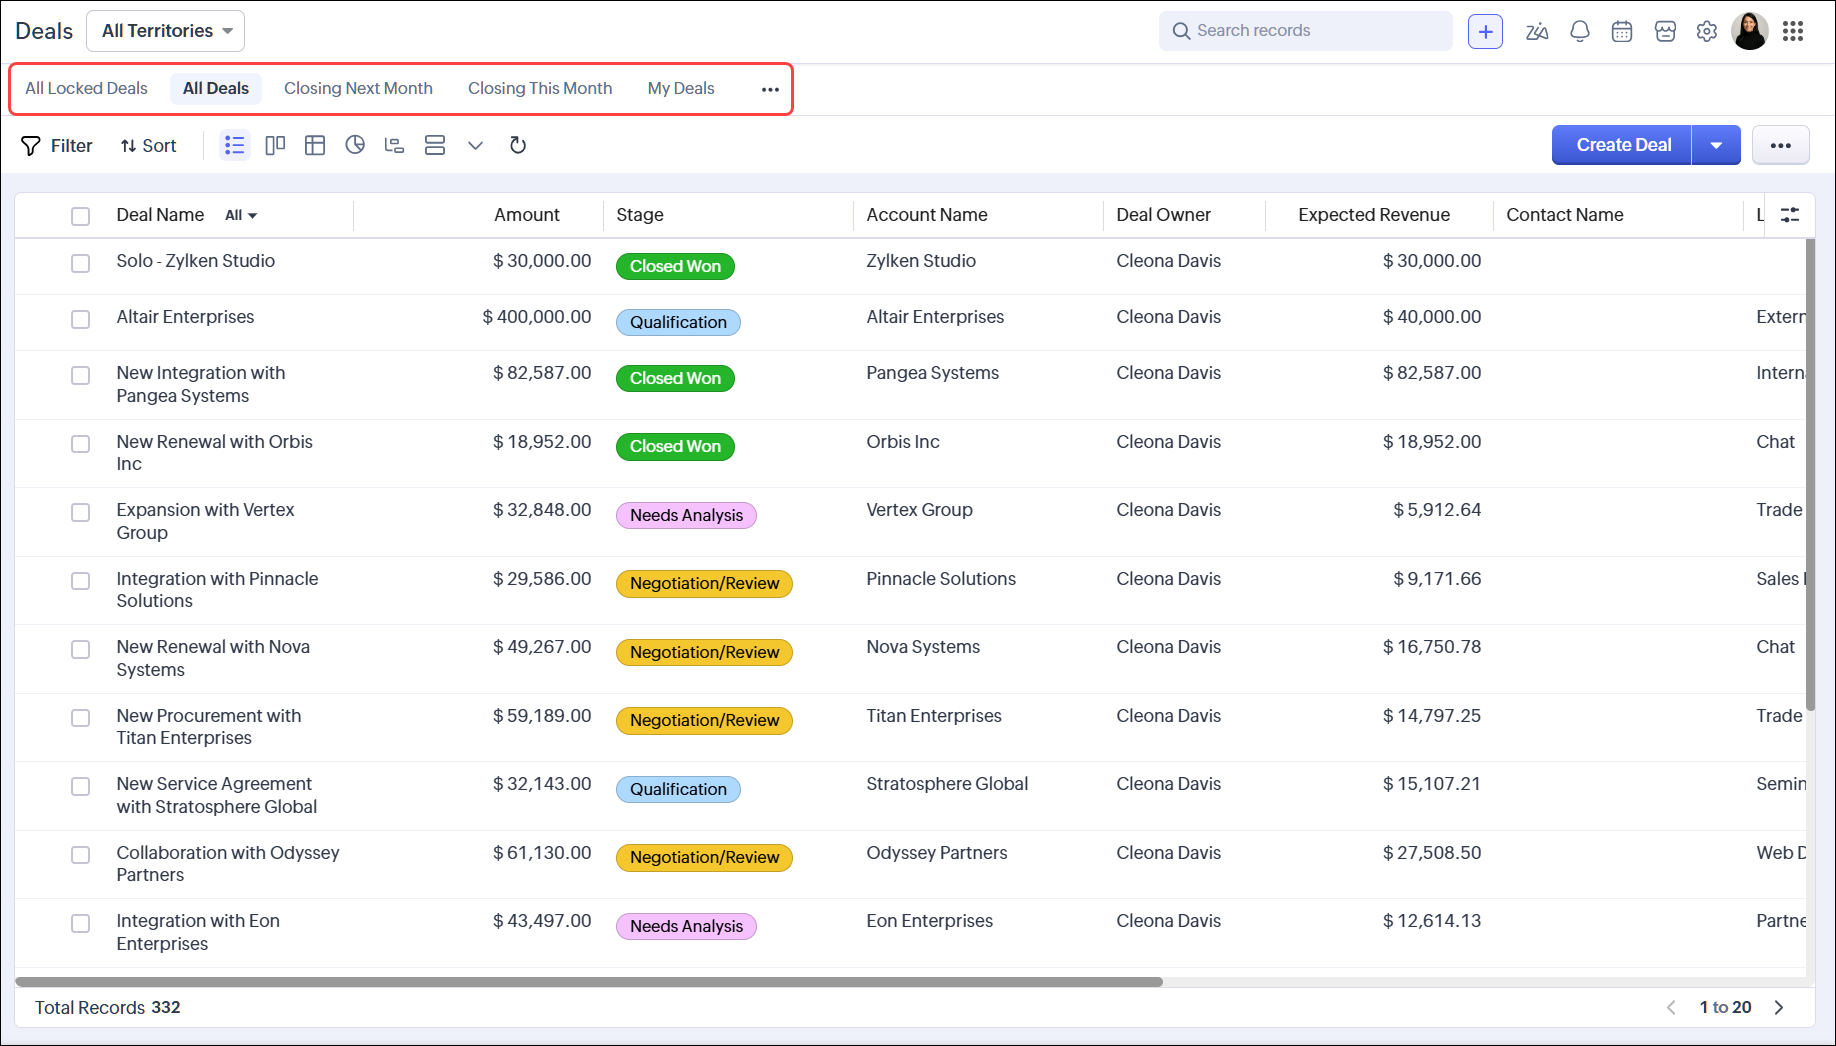This screenshot has width=1836, height=1046.
Task: Open the settings gear icon
Action: click(x=1707, y=31)
